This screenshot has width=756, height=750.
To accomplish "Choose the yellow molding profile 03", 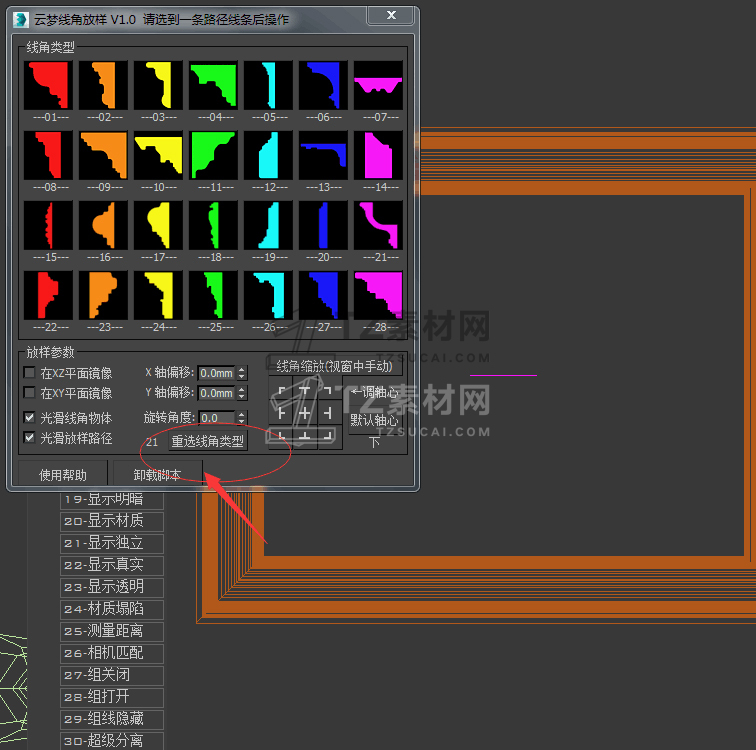I will (x=158, y=85).
